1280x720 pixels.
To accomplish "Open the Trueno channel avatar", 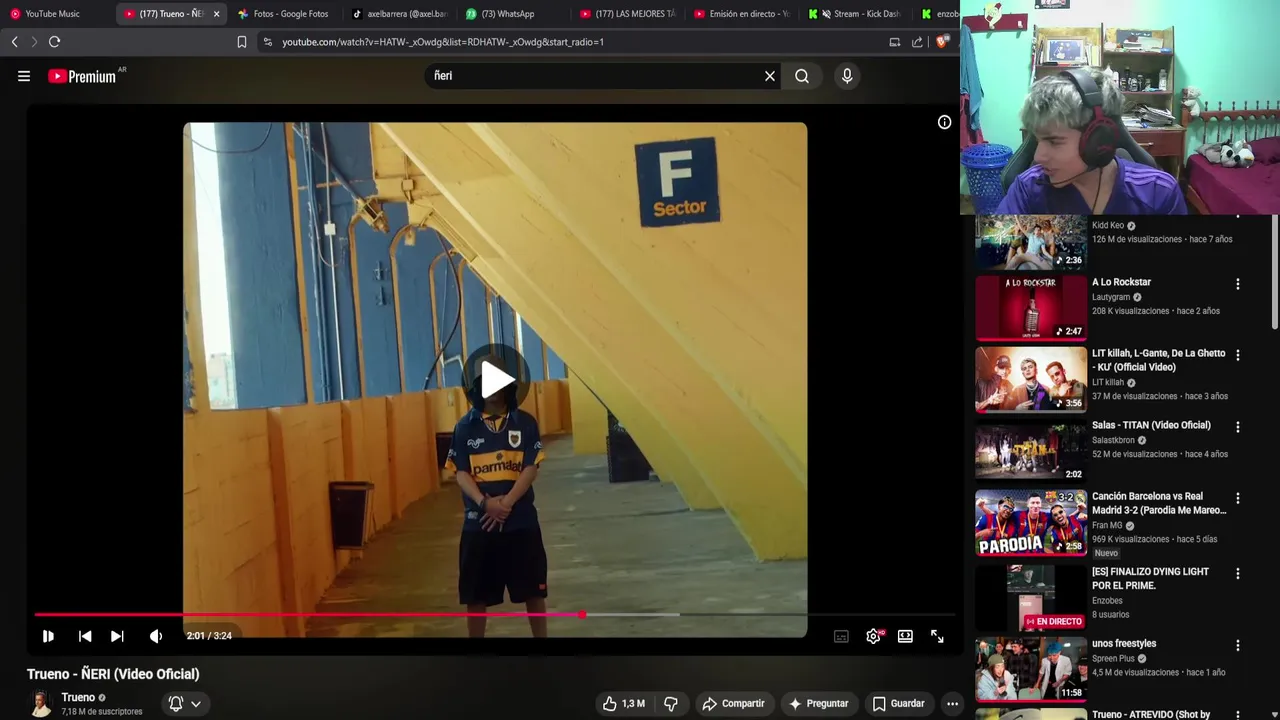I will pos(40,703).
